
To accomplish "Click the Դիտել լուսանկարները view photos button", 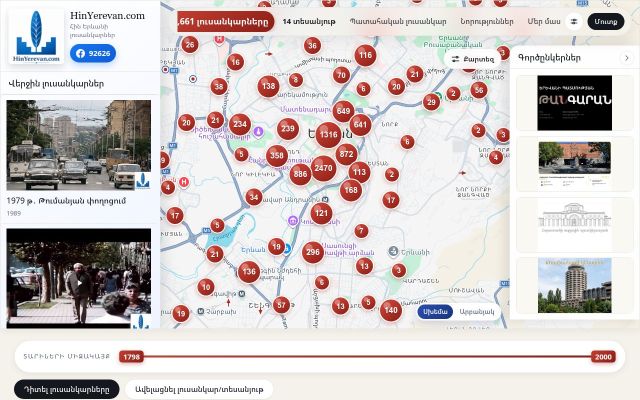I will pos(67,389).
